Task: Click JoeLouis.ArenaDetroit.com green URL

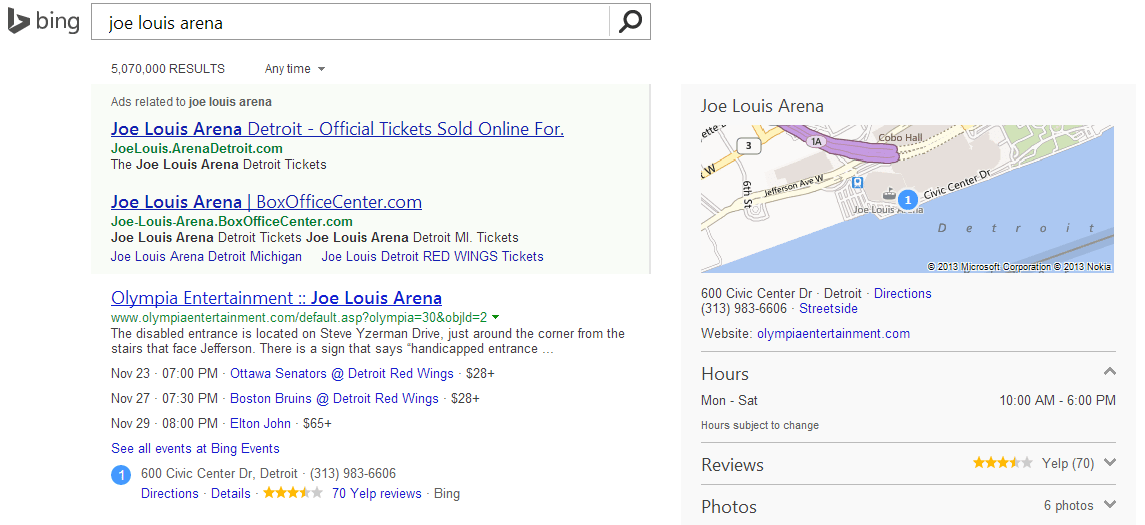Action: (196, 148)
